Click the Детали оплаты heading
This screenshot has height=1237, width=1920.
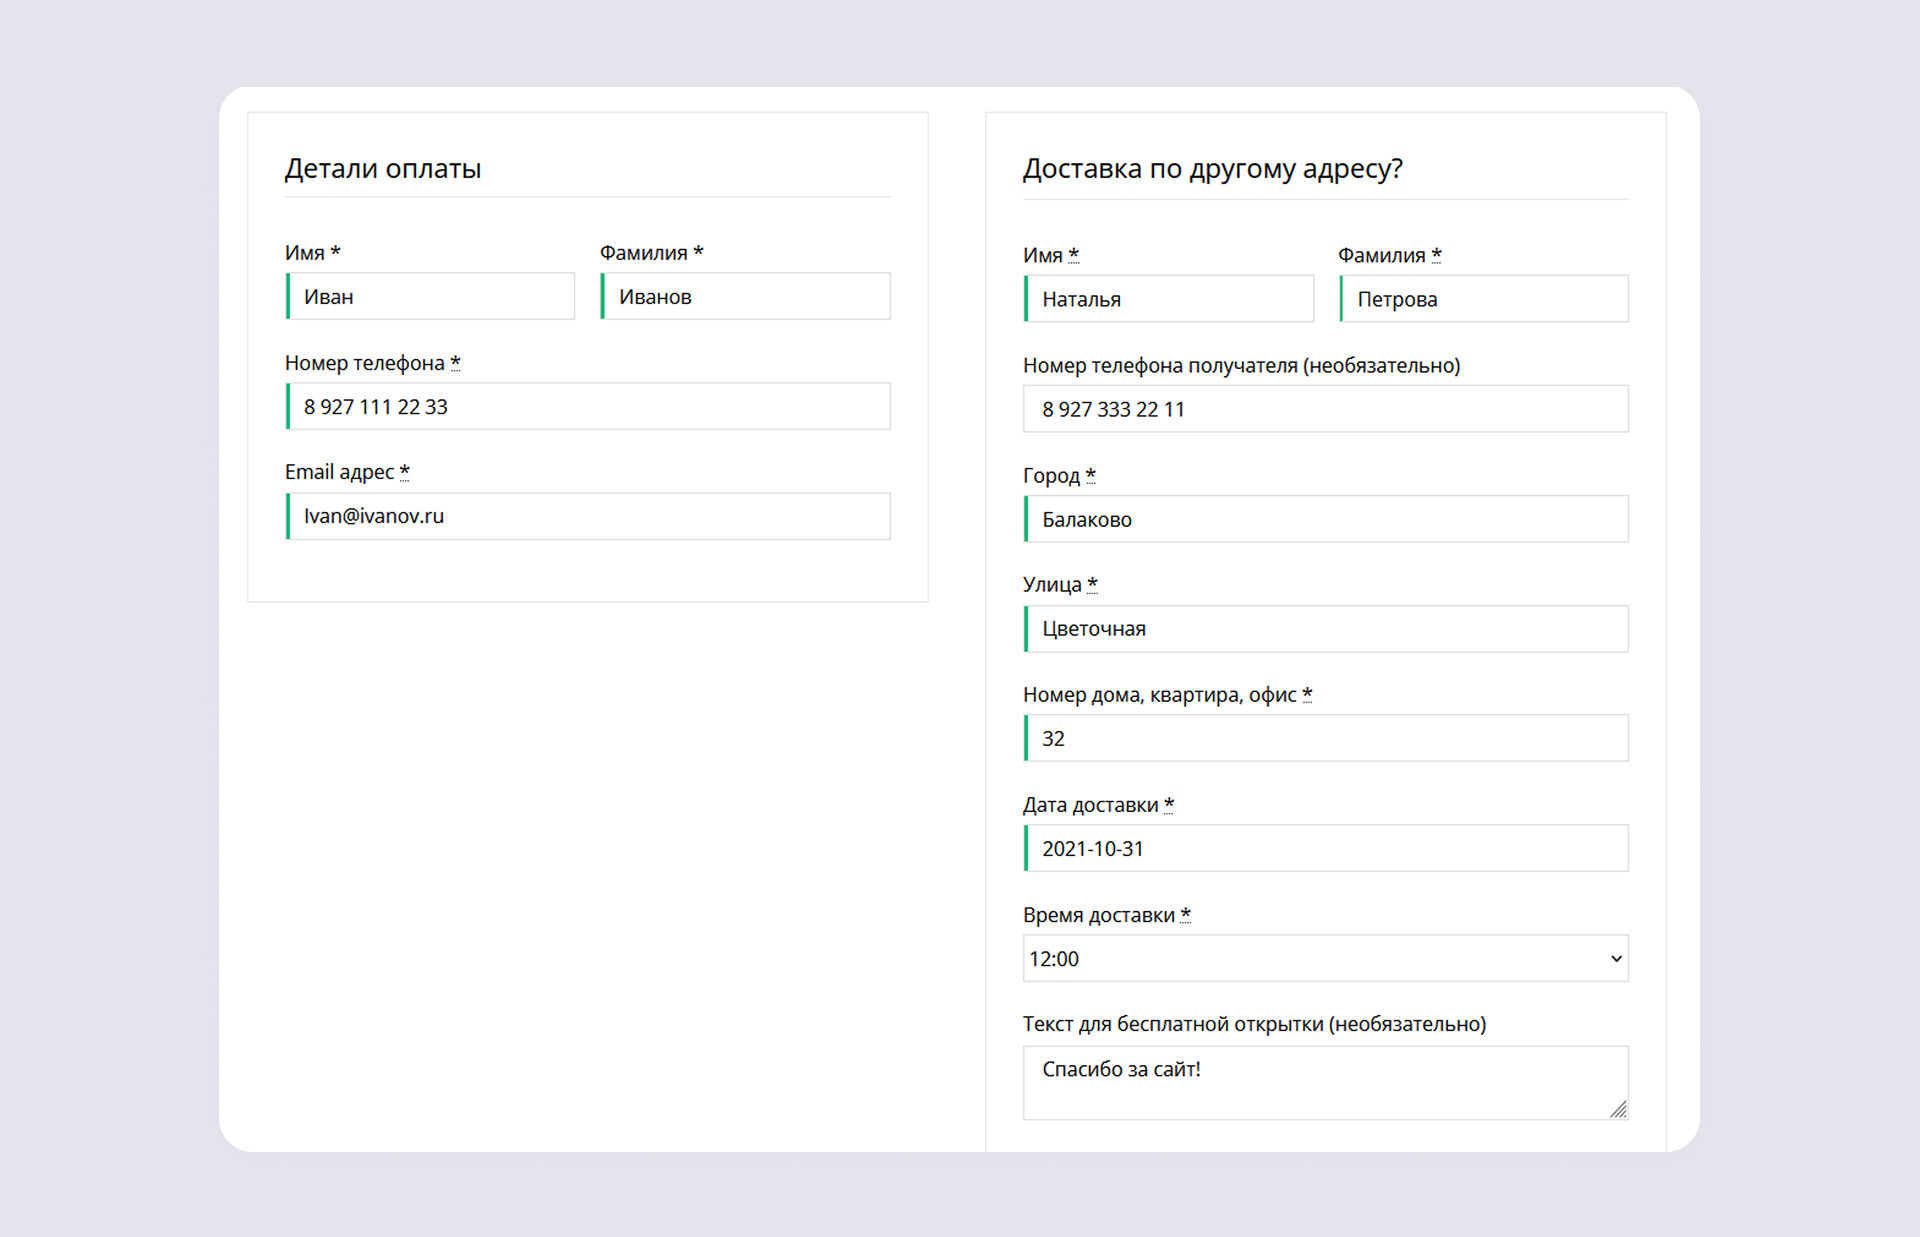(383, 169)
